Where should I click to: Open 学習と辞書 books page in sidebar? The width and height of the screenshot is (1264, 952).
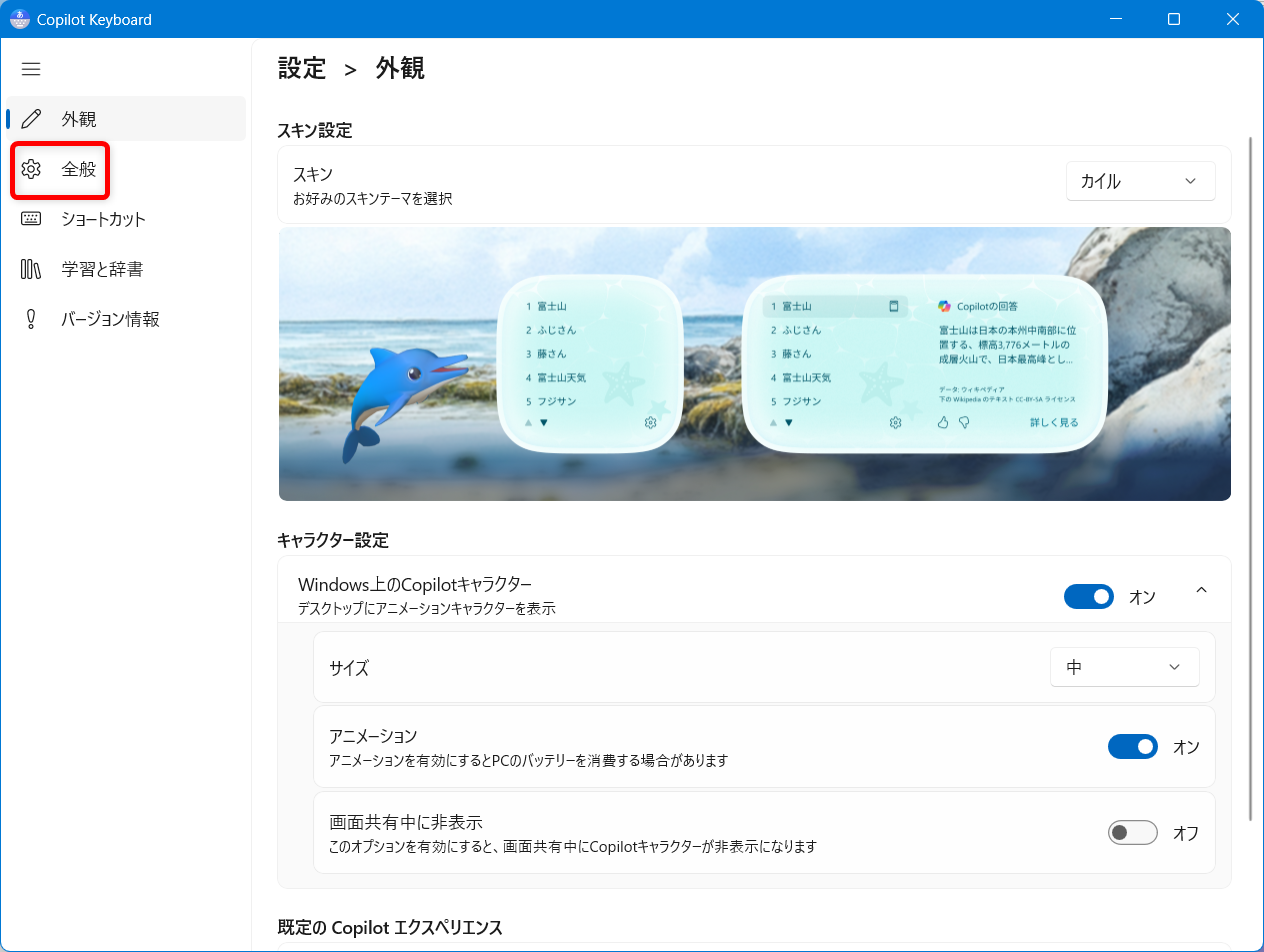tap(126, 269)
